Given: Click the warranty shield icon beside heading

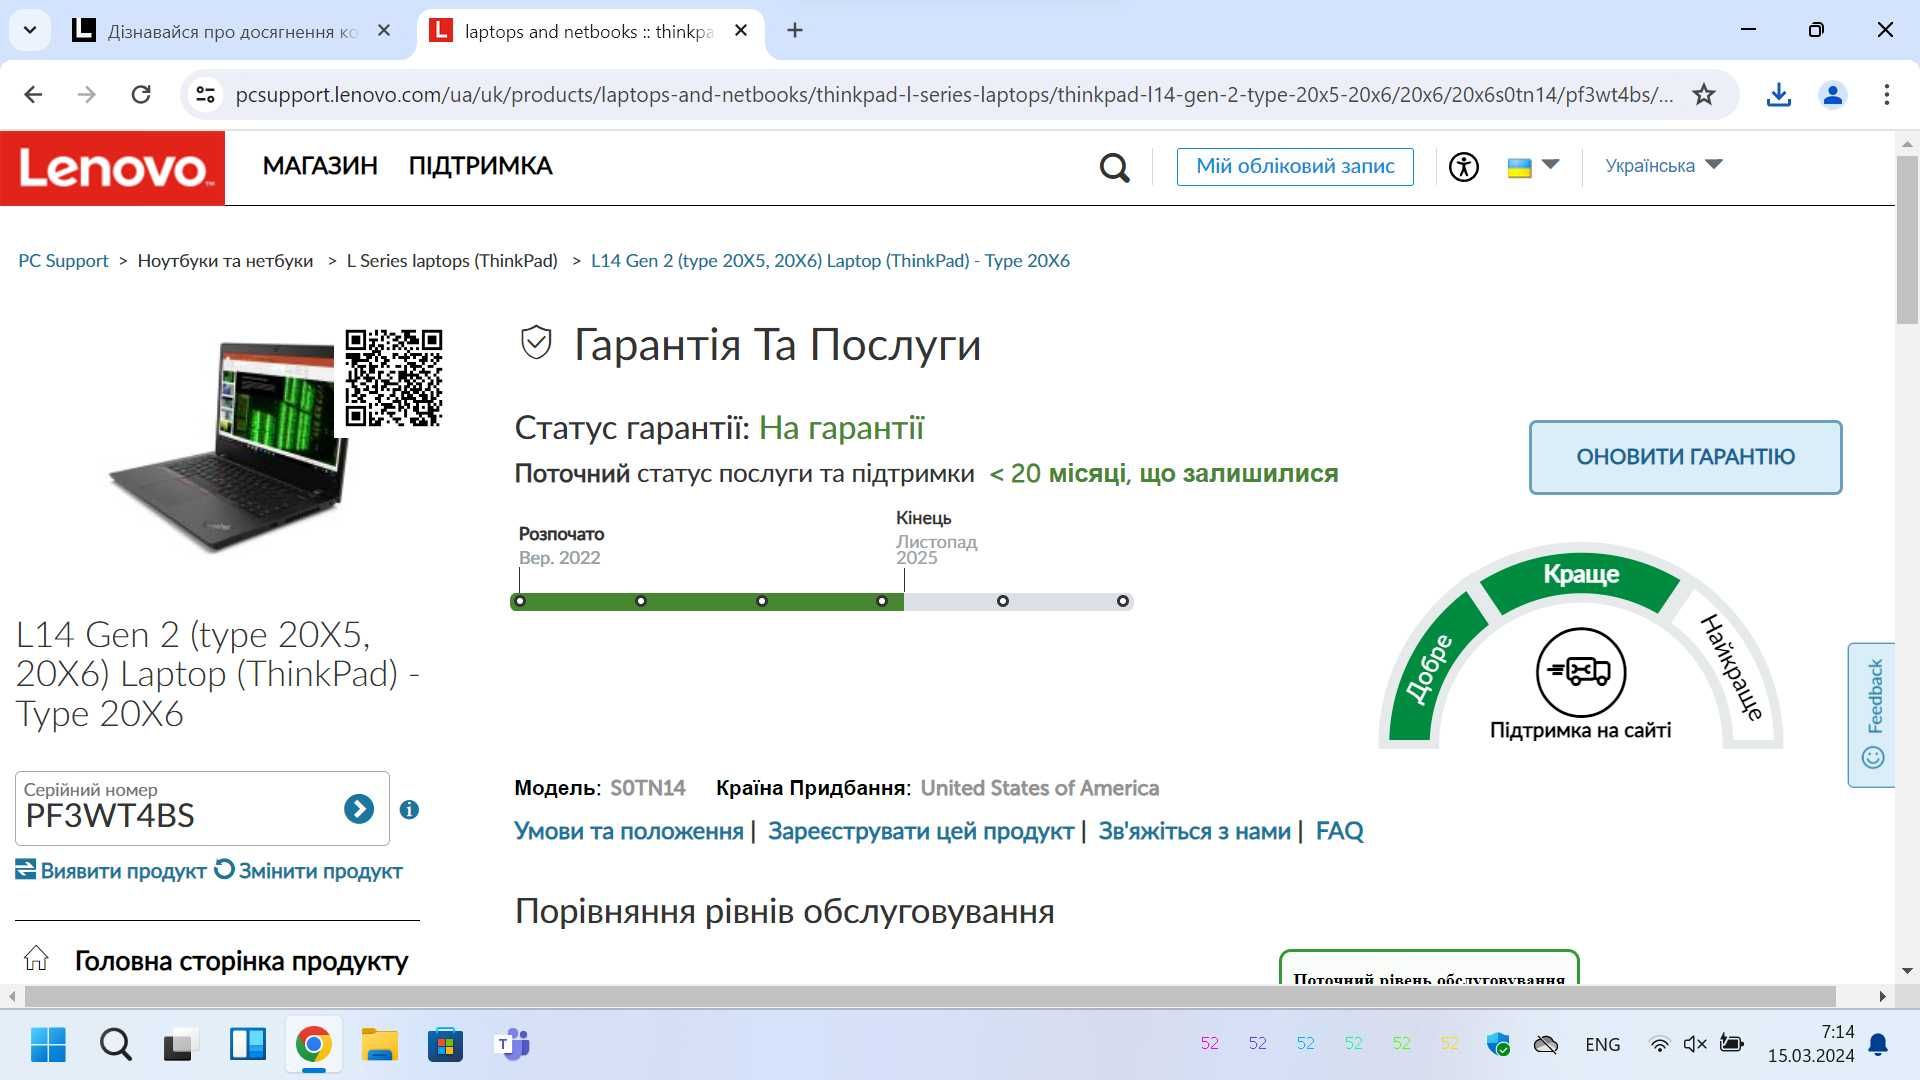Looking at the screenshot, I should tap(536, 343).
